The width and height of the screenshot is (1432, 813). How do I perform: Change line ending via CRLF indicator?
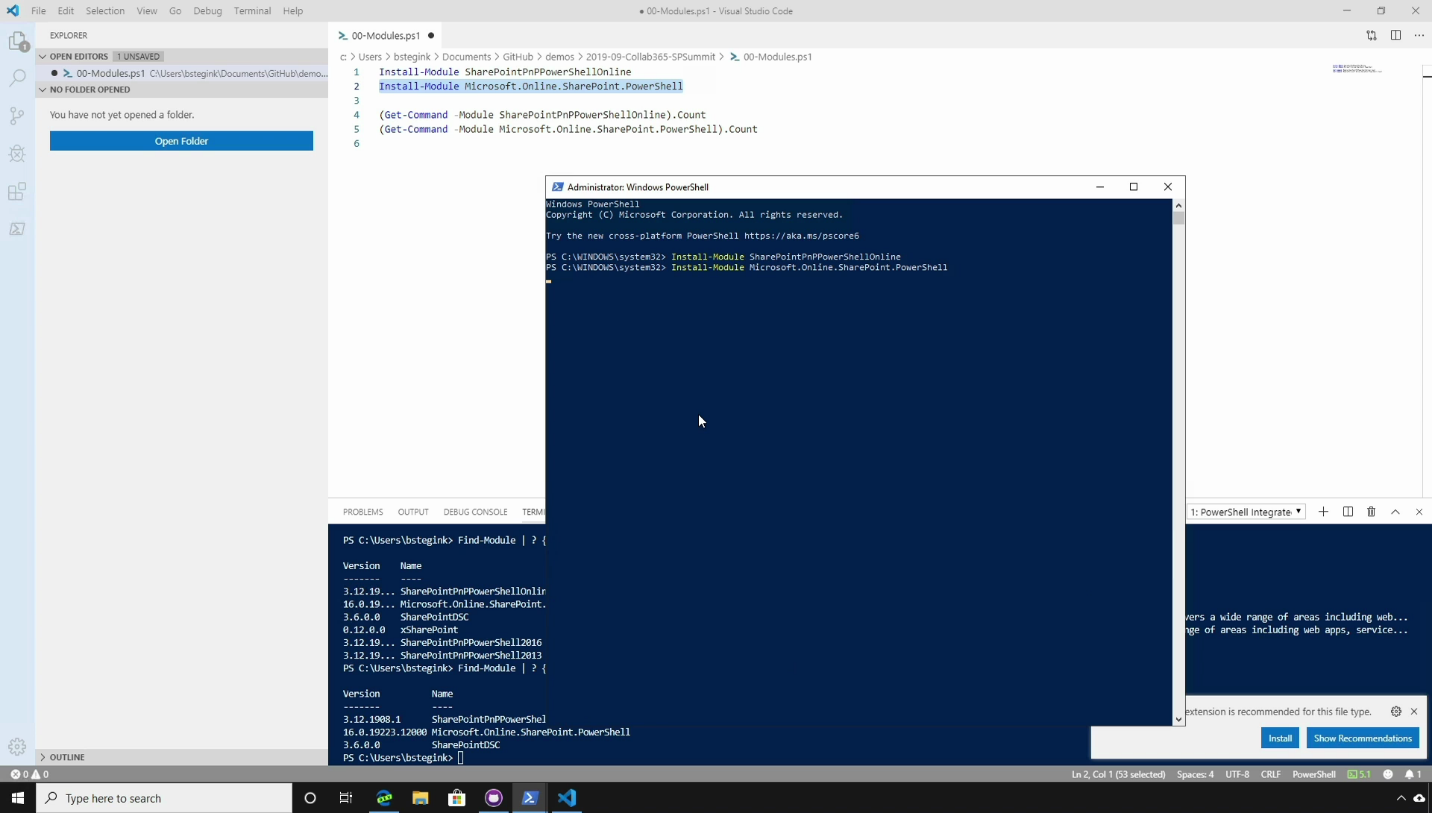[x=1270, y=774]
